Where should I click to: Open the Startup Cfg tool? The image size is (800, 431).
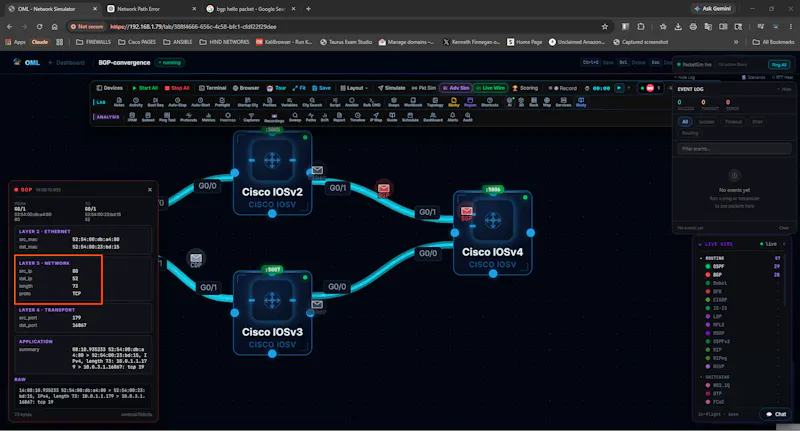(x=247, y=102)
